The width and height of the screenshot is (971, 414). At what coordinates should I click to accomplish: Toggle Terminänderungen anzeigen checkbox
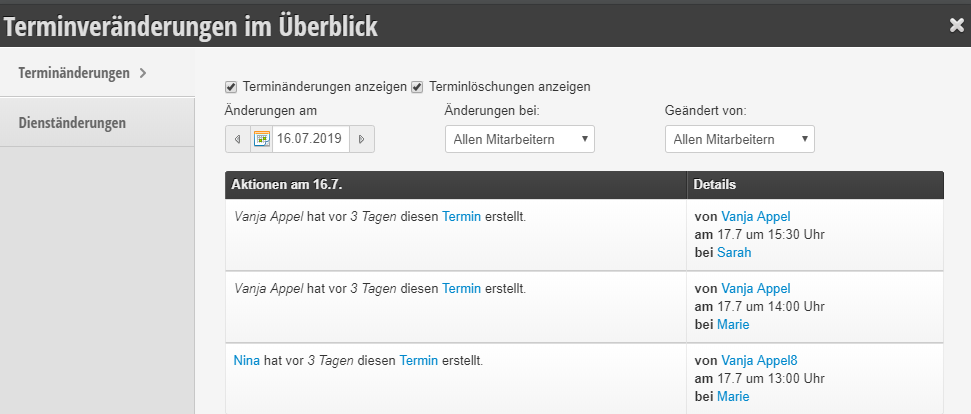pyautogui.click(x=231, y=87)
